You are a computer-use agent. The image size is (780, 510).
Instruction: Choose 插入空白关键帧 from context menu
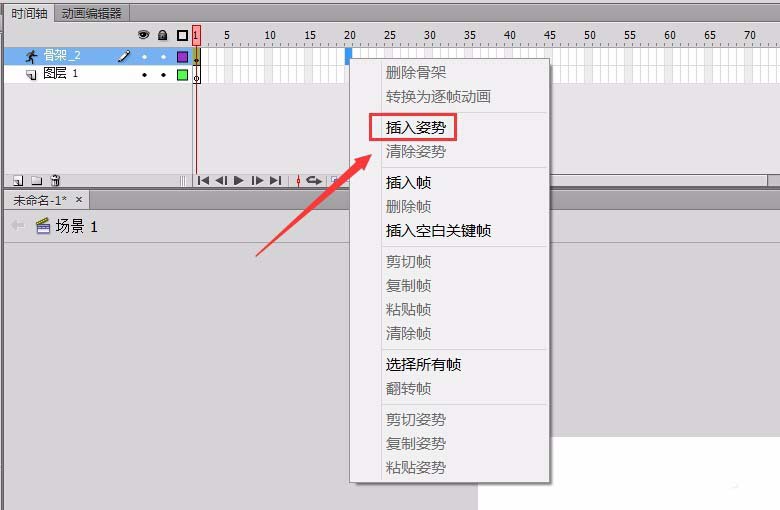pos(438,231)
